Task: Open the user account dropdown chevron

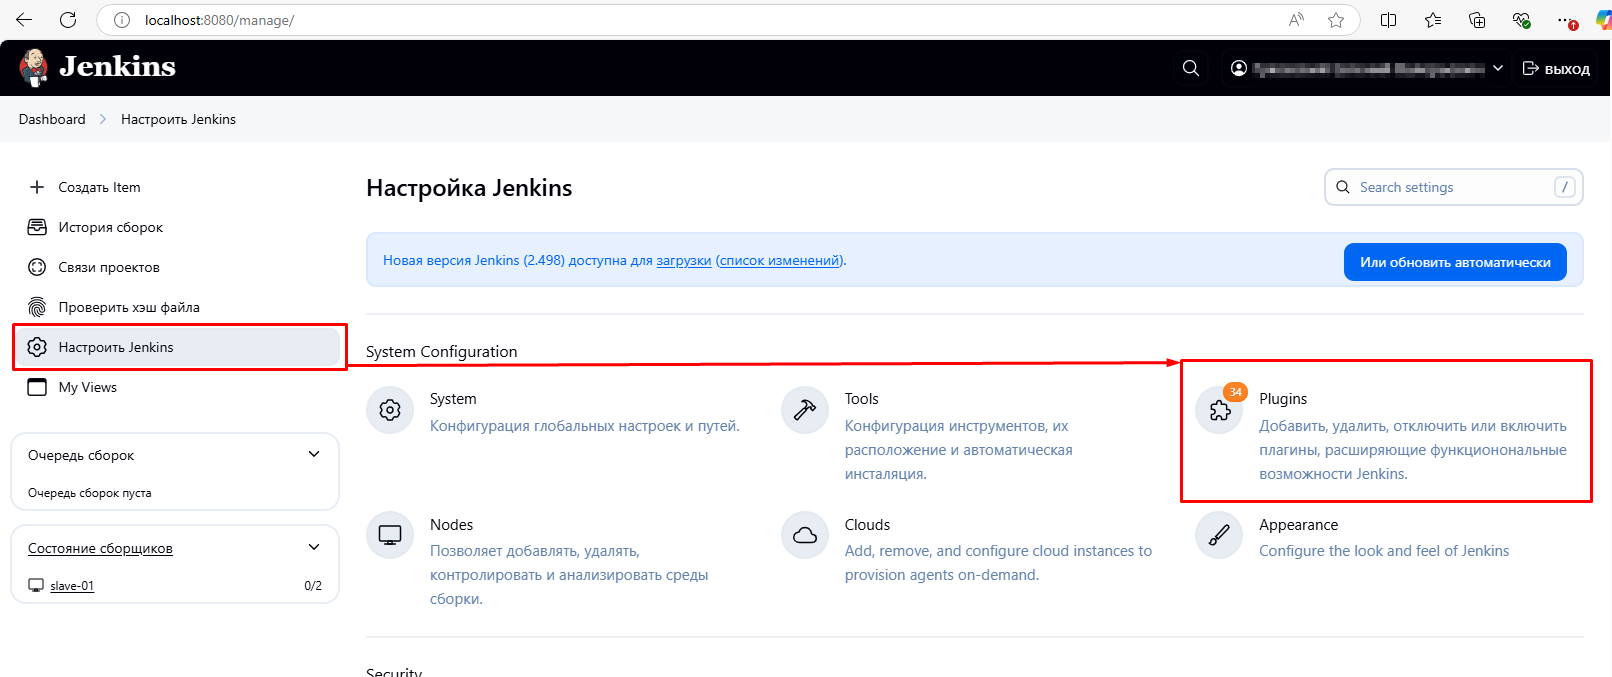Action: point(1497,68)
